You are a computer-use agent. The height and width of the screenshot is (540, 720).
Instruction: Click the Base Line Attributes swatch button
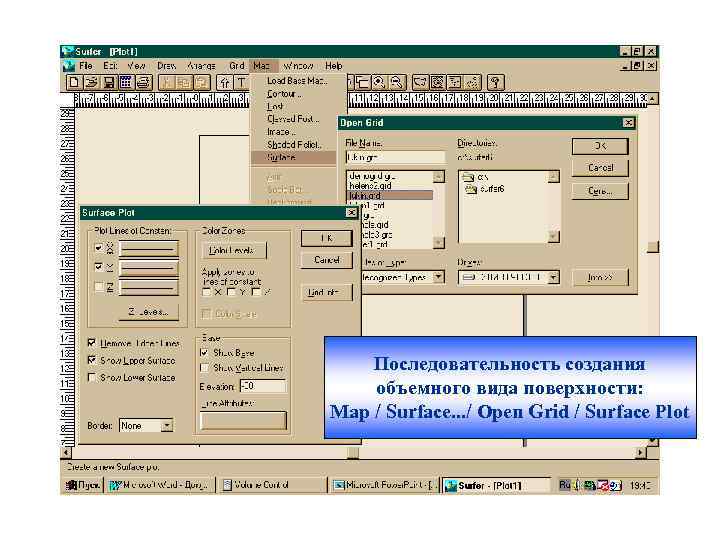(x=243, y=421)
